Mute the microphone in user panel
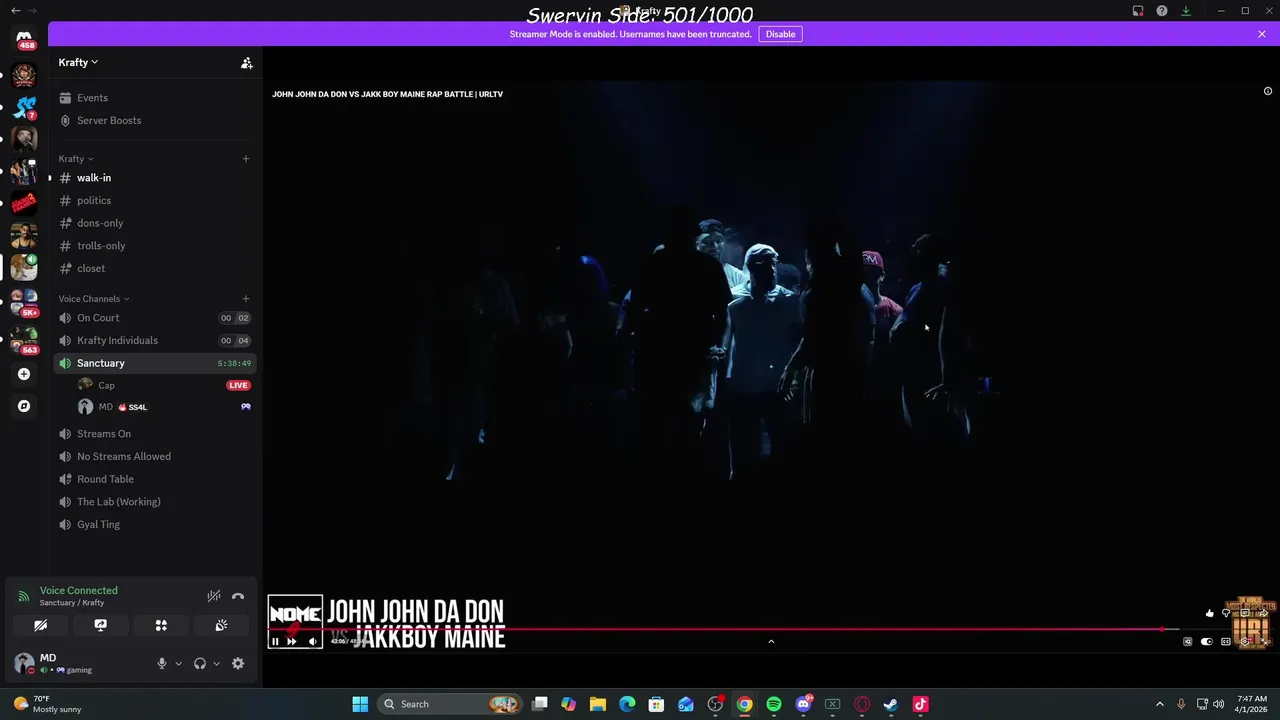The image size is (1280, 720). [162, 663]
